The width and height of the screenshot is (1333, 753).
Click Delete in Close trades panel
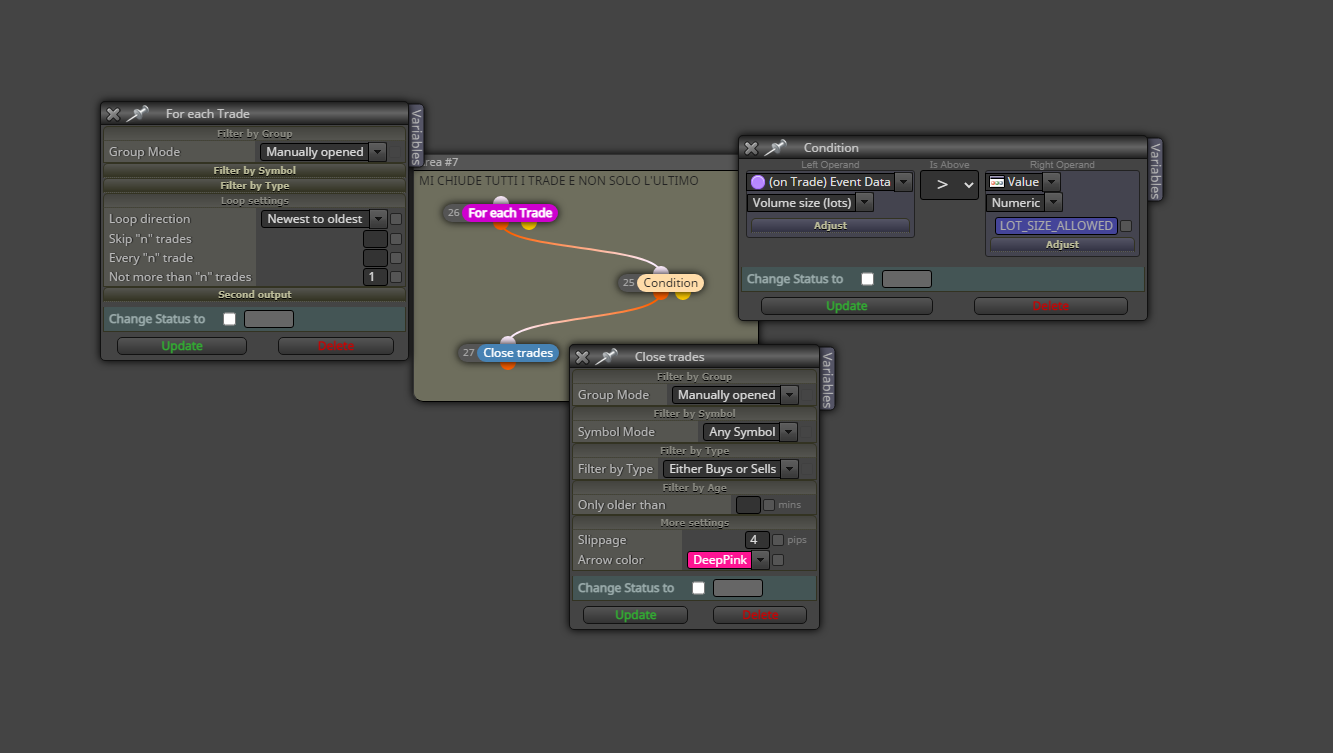(760, 615)
